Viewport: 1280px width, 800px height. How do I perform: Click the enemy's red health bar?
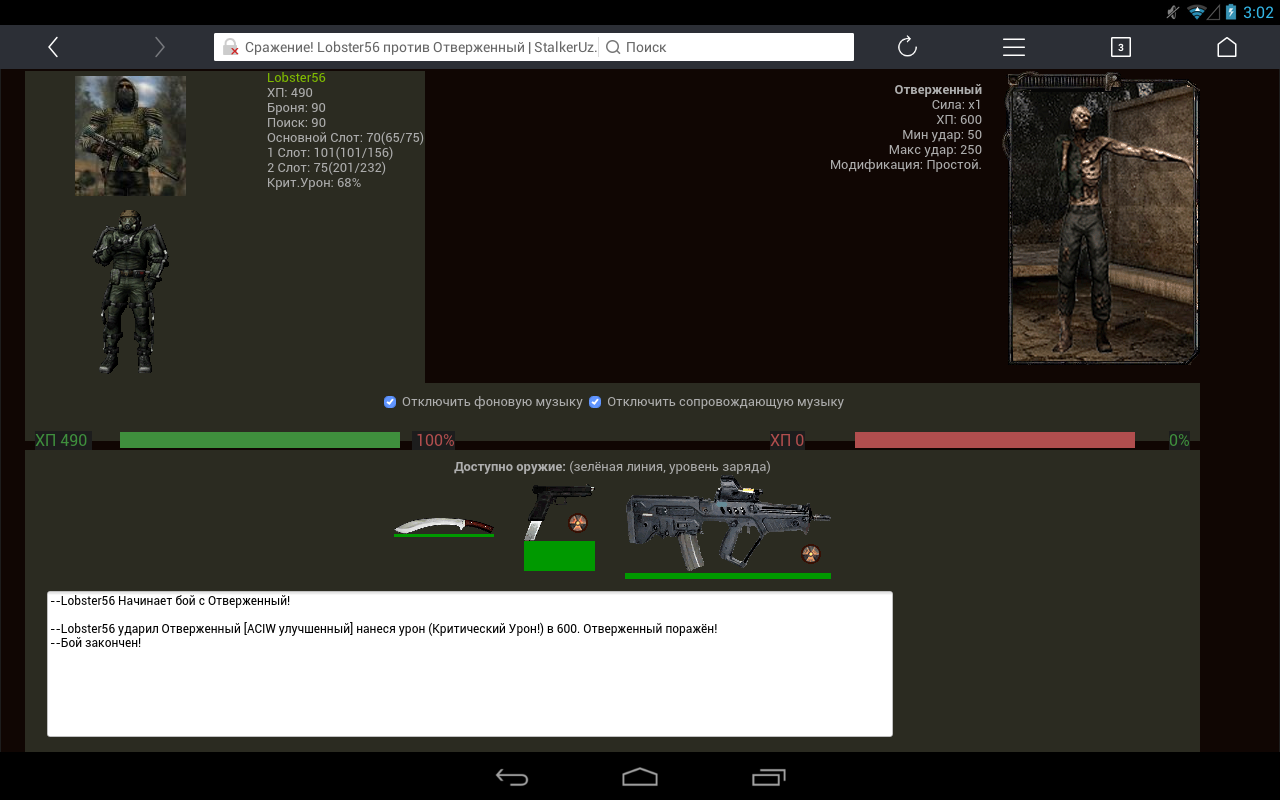click(995, 440)
